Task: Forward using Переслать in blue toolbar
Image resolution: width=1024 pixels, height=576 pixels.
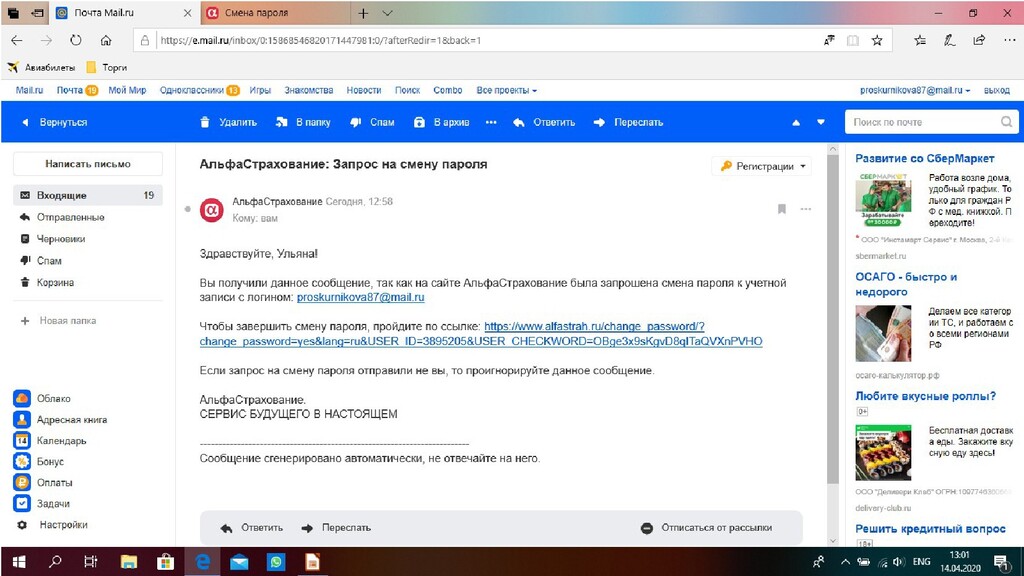Action: point(628,122)
